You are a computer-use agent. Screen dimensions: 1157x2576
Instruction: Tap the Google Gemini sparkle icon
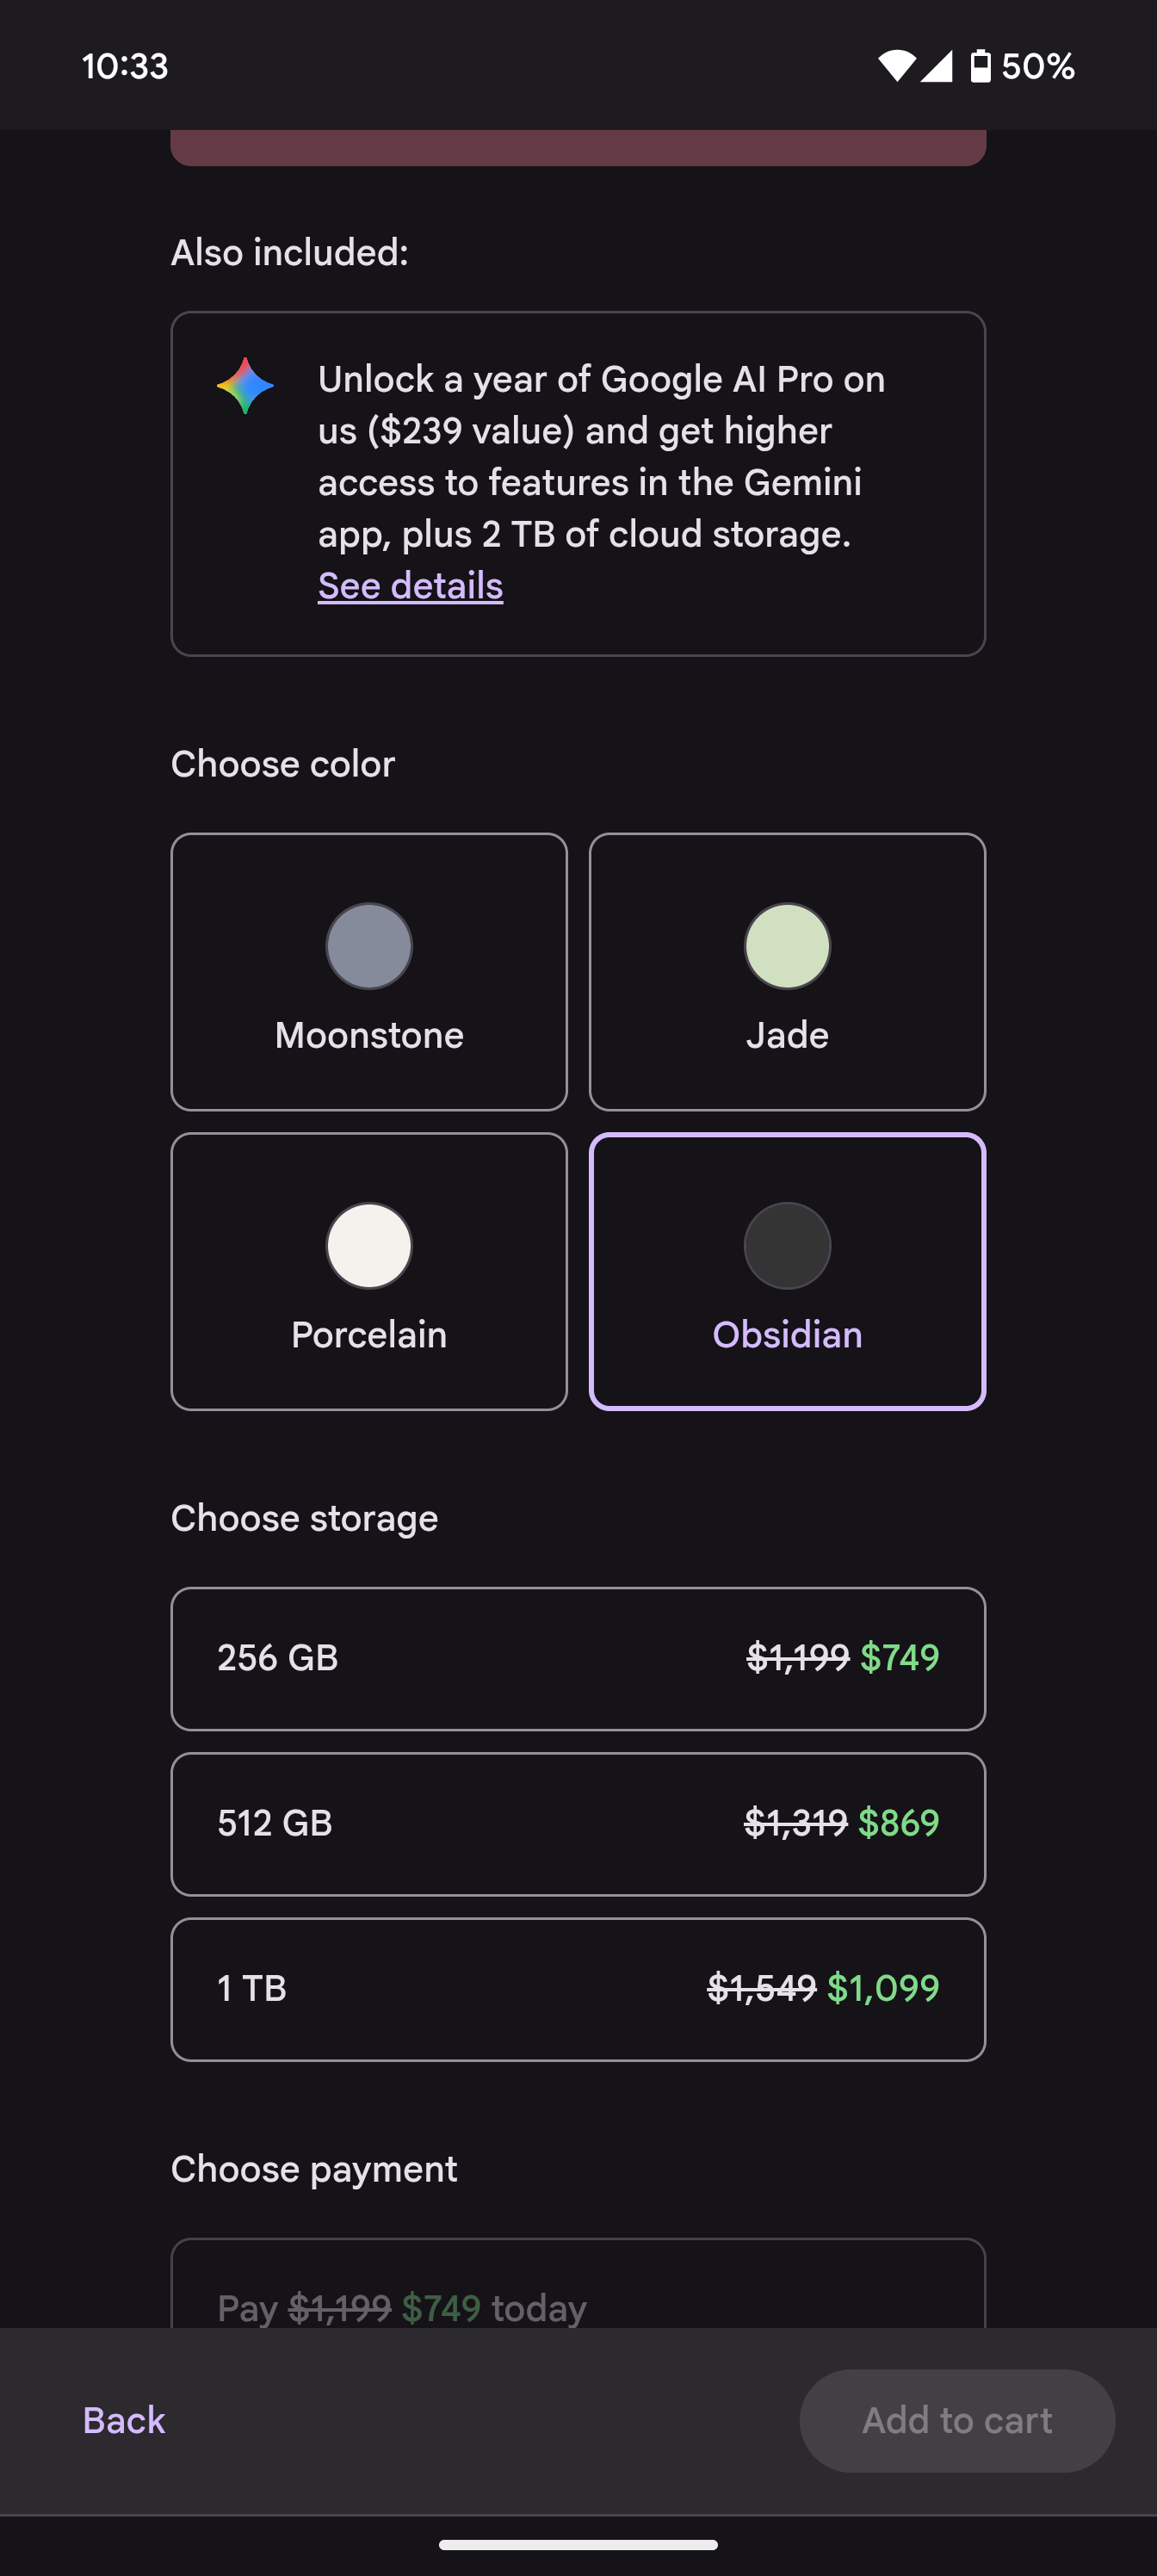click(245, 386)
